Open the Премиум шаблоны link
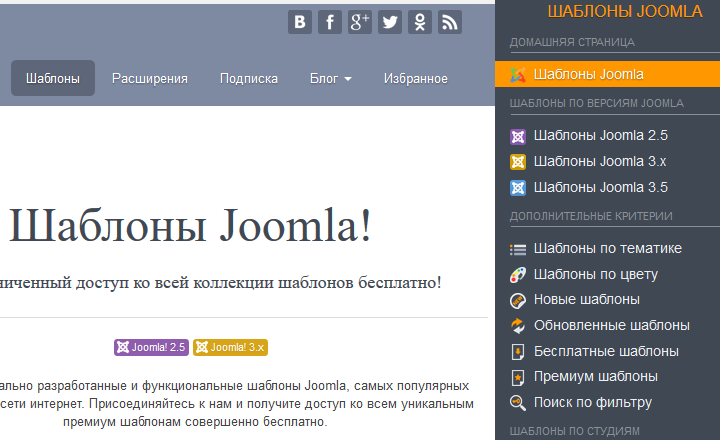Screen dimensions: 720x440 point(596,377)
